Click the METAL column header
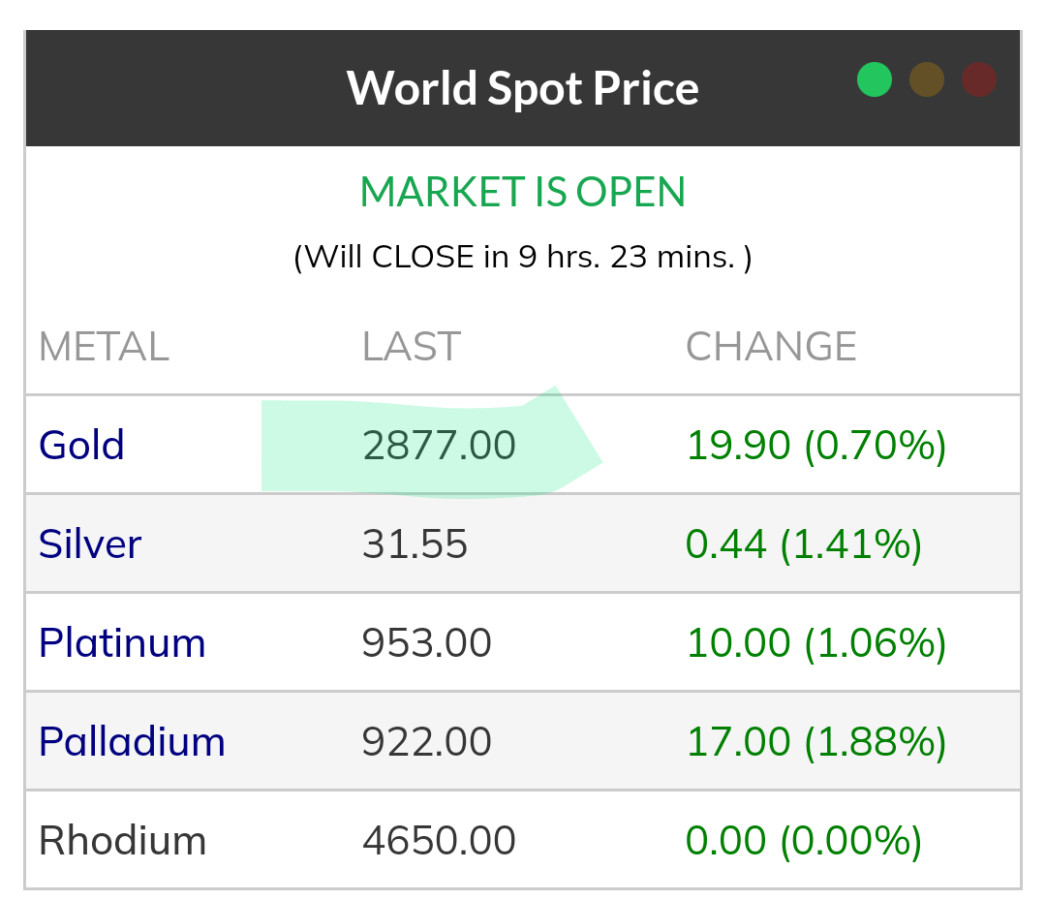Image resolution: width=1046 pixels, height=900 pixels. click(x=103, y=347)
